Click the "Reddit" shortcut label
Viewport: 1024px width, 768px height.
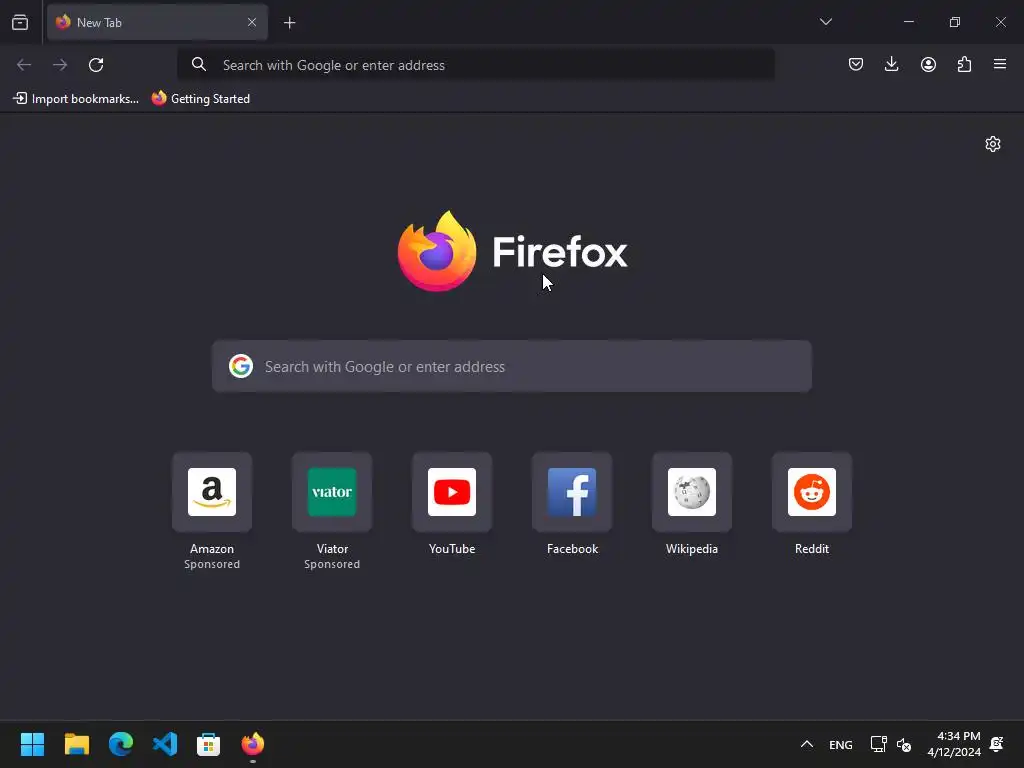(812, 549)
